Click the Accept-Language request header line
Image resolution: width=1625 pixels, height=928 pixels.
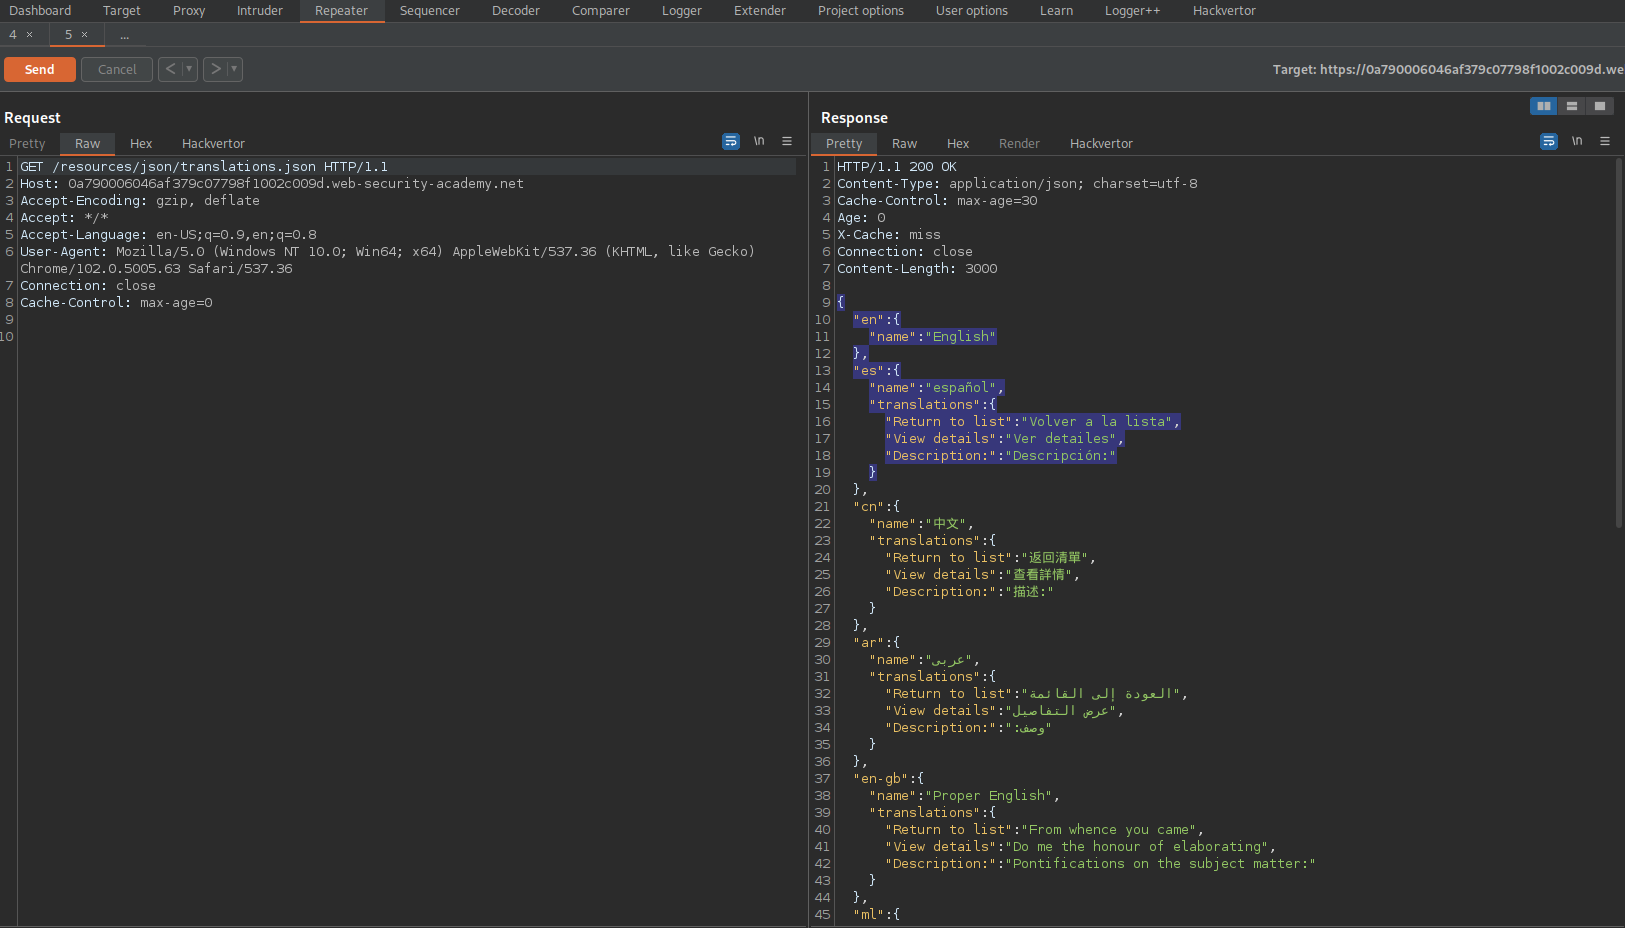tap(168, 235)
